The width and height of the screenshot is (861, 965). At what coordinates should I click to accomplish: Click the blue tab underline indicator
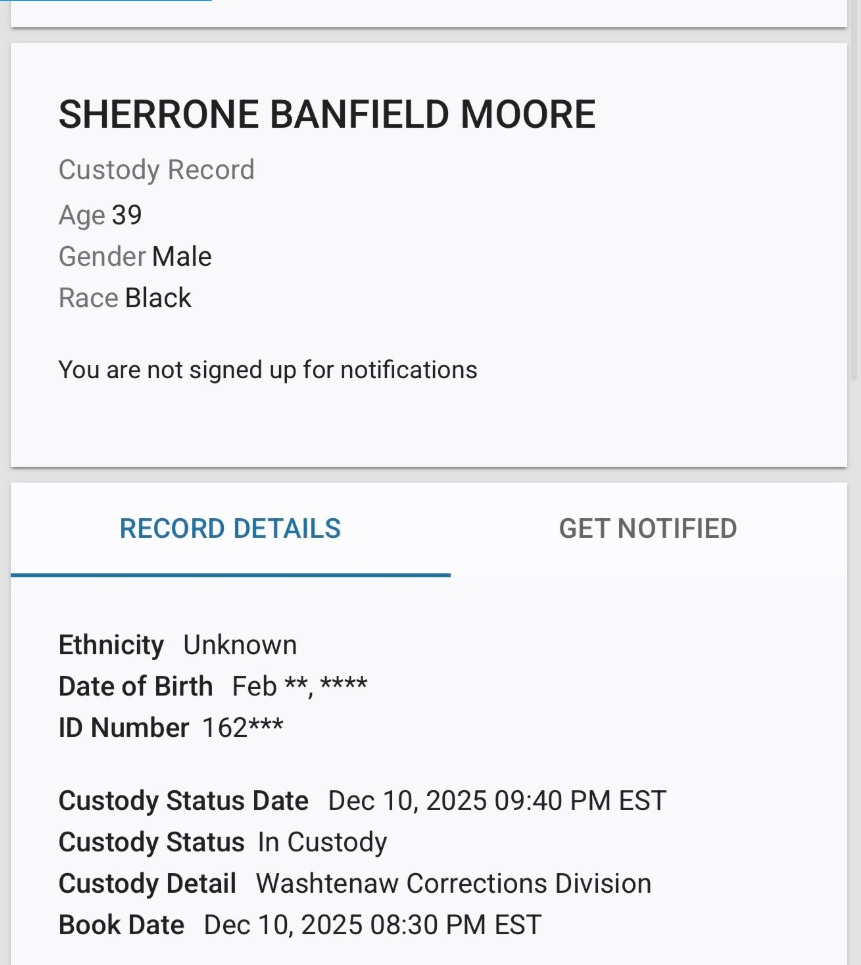(230, 575)
